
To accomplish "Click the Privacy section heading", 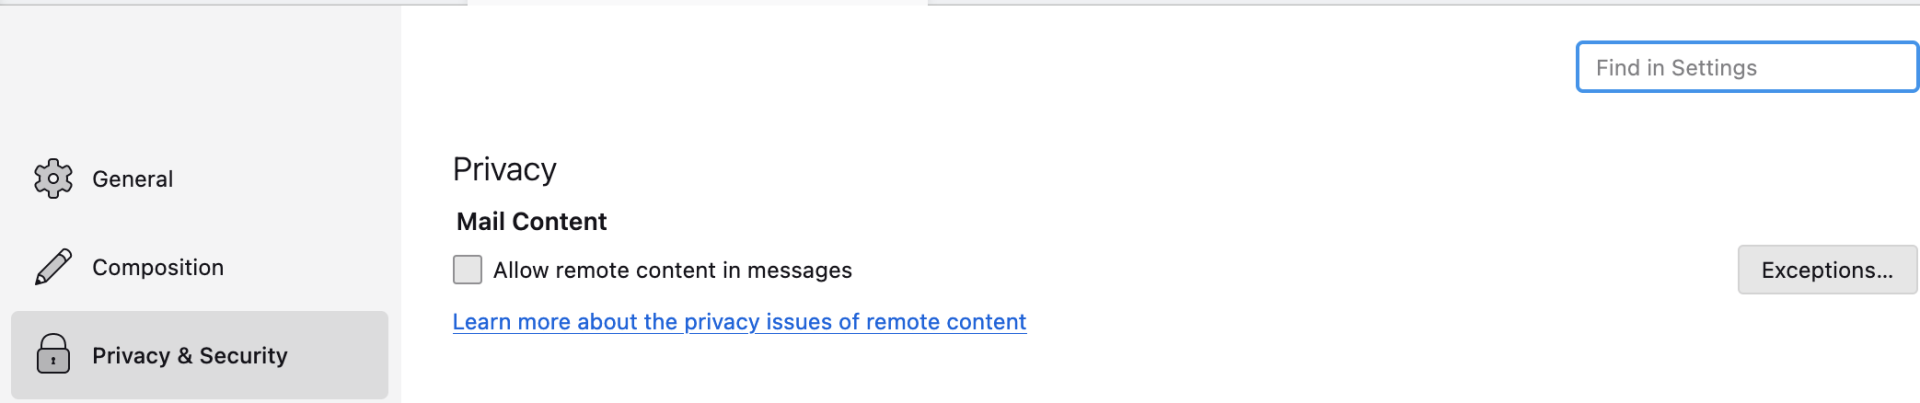I will (x=504, y=169).
